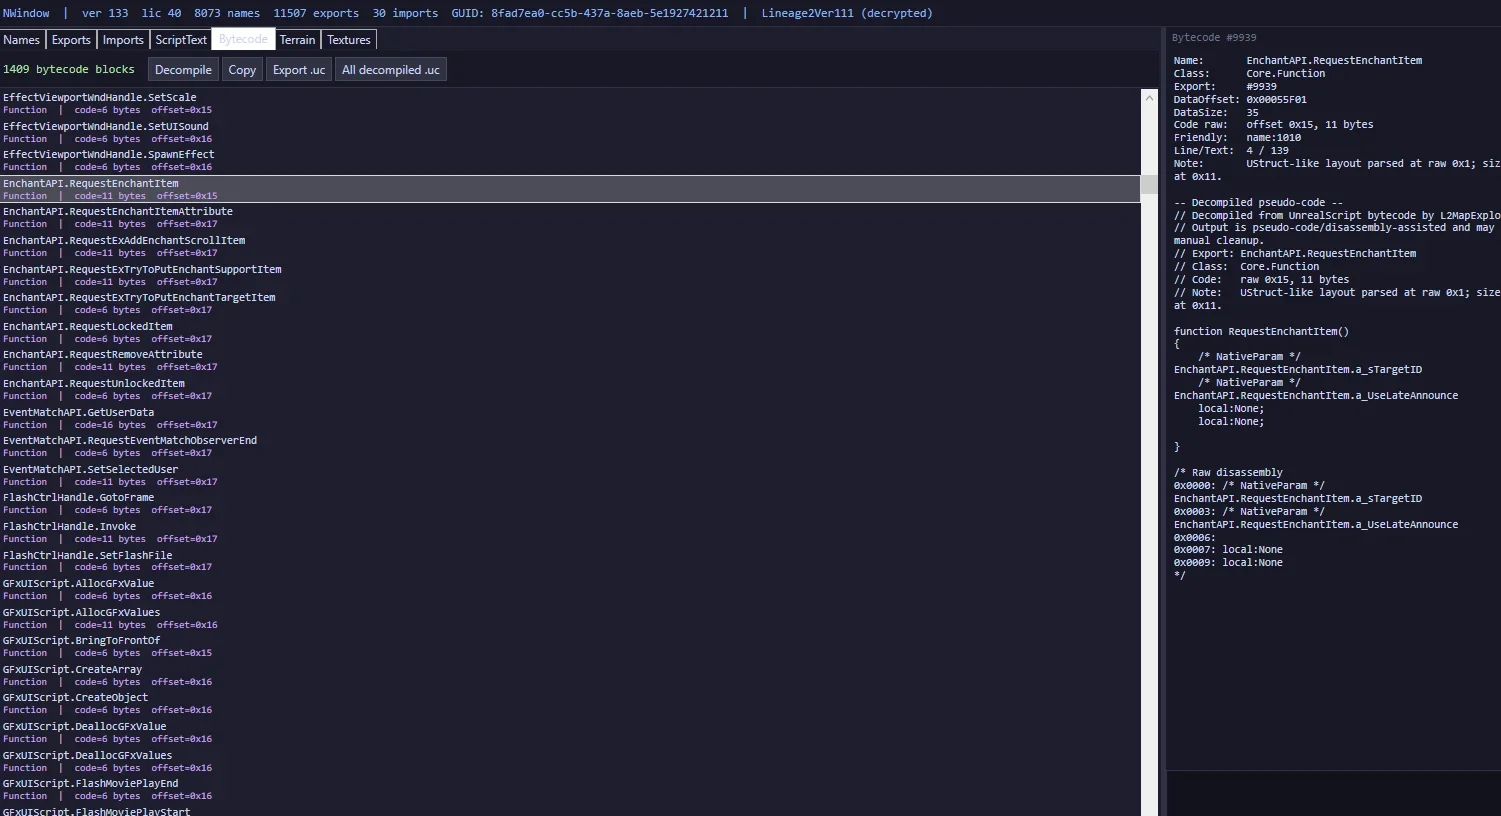Select FlashCtrlHandle.GotoFrame row
The height and width of the screenshot is (816, 1501).
(x=570, y=504)
